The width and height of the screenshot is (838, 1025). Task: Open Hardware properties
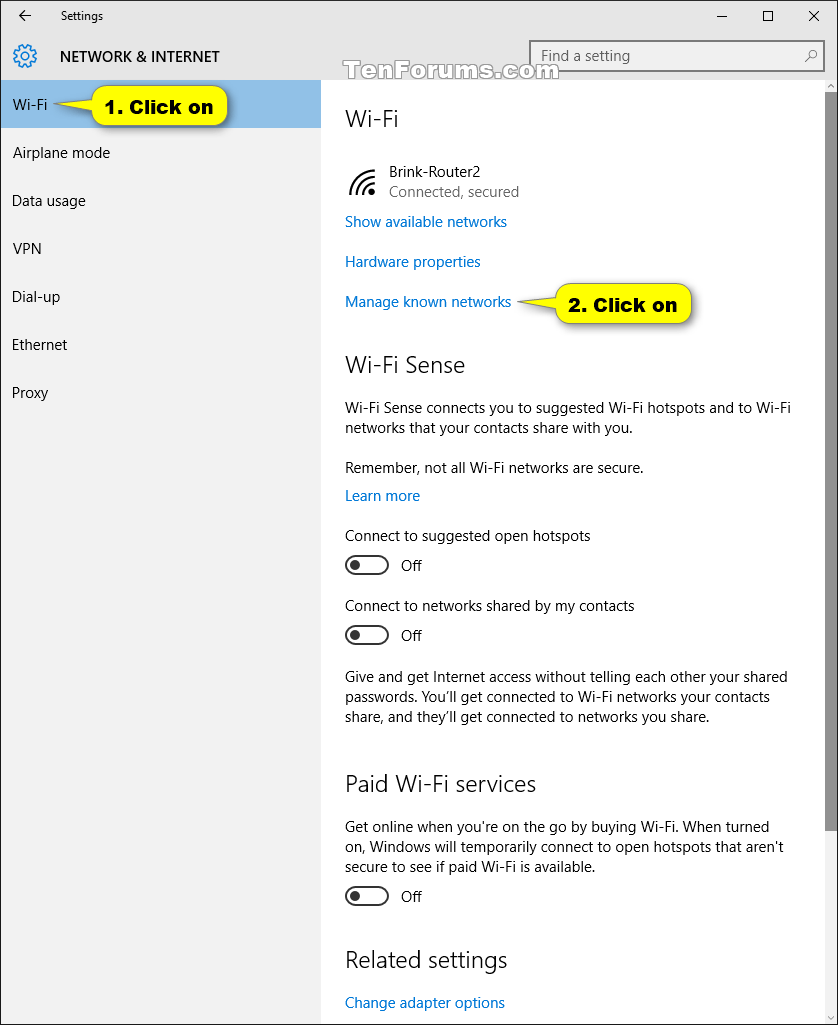[x=412, y=261]
